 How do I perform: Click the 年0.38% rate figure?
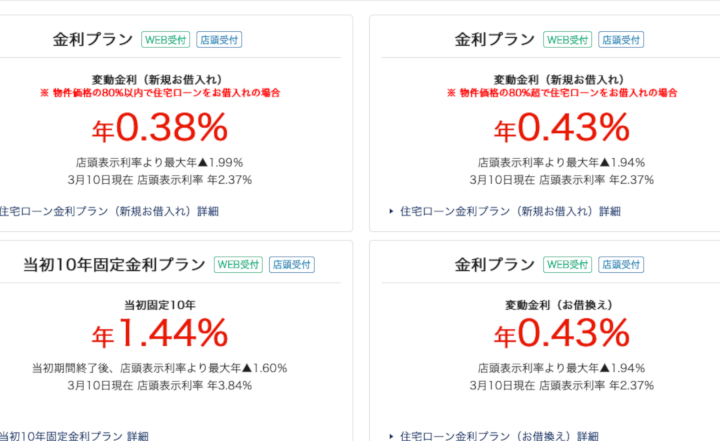(x=160, y=128)
